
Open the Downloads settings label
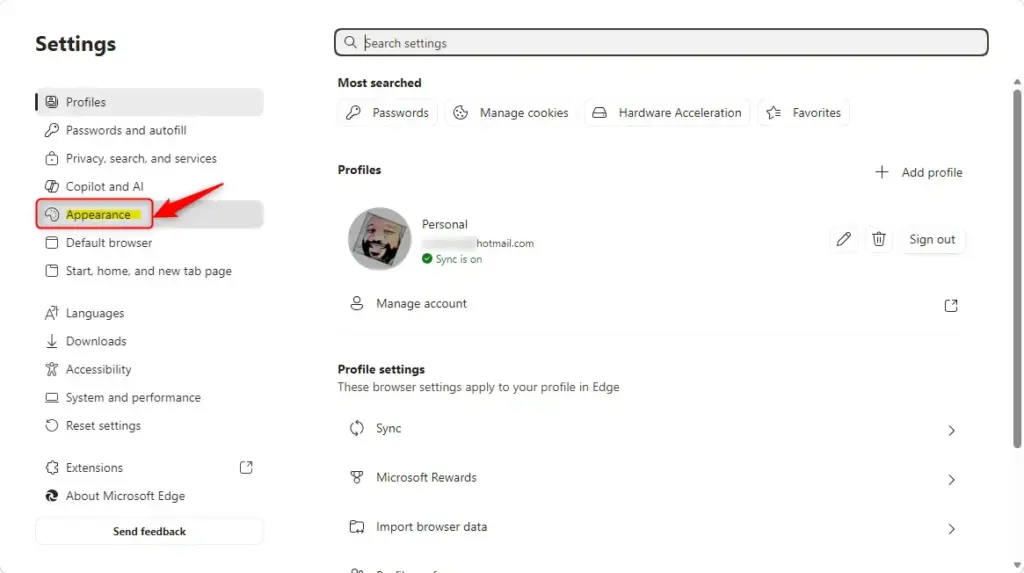coord(96,341)
